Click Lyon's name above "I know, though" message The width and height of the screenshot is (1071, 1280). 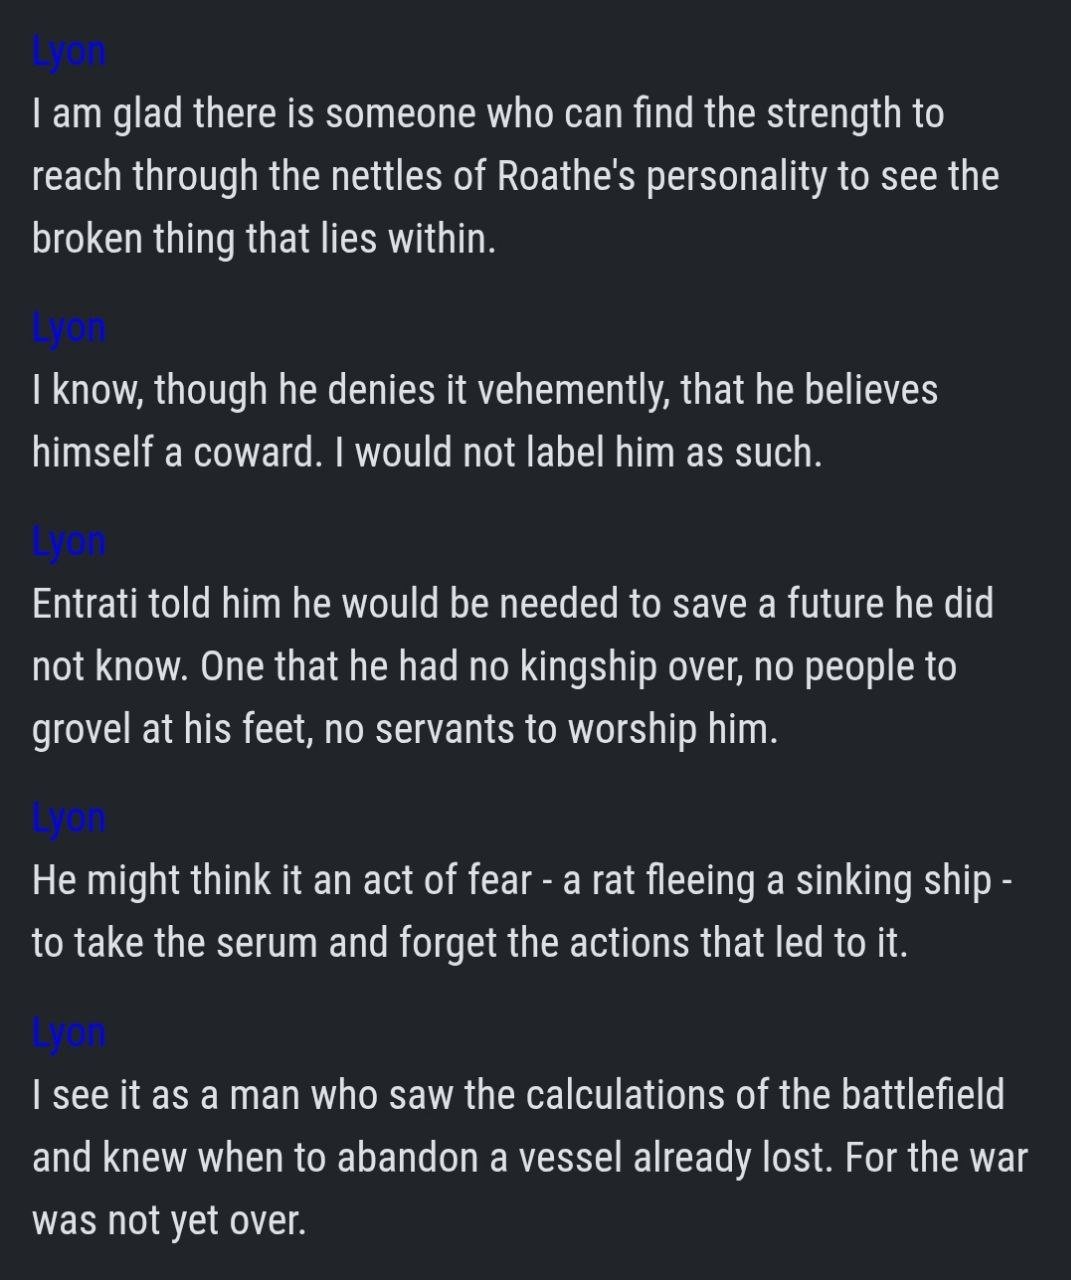(x=68, y=328)
